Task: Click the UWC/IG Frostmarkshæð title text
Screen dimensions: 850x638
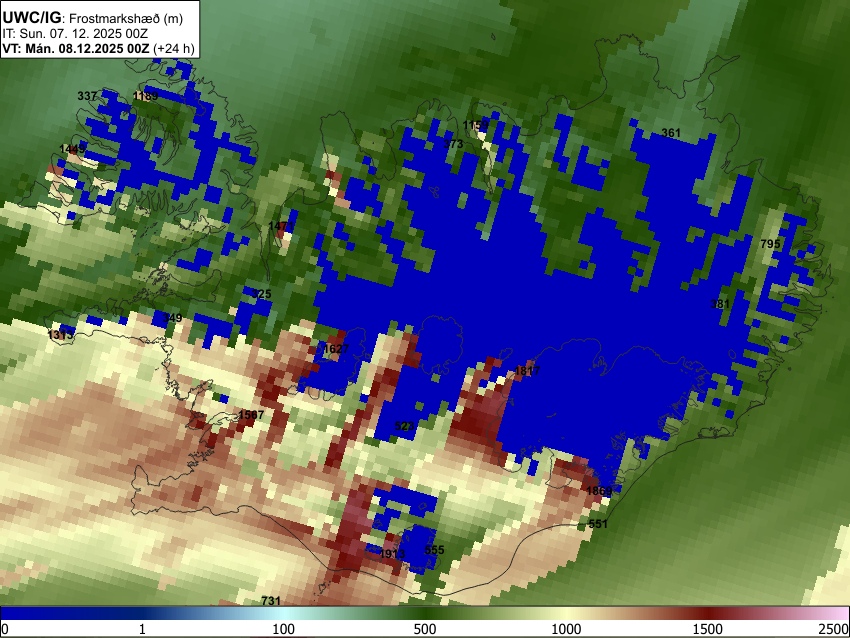Action: [93, 18]
